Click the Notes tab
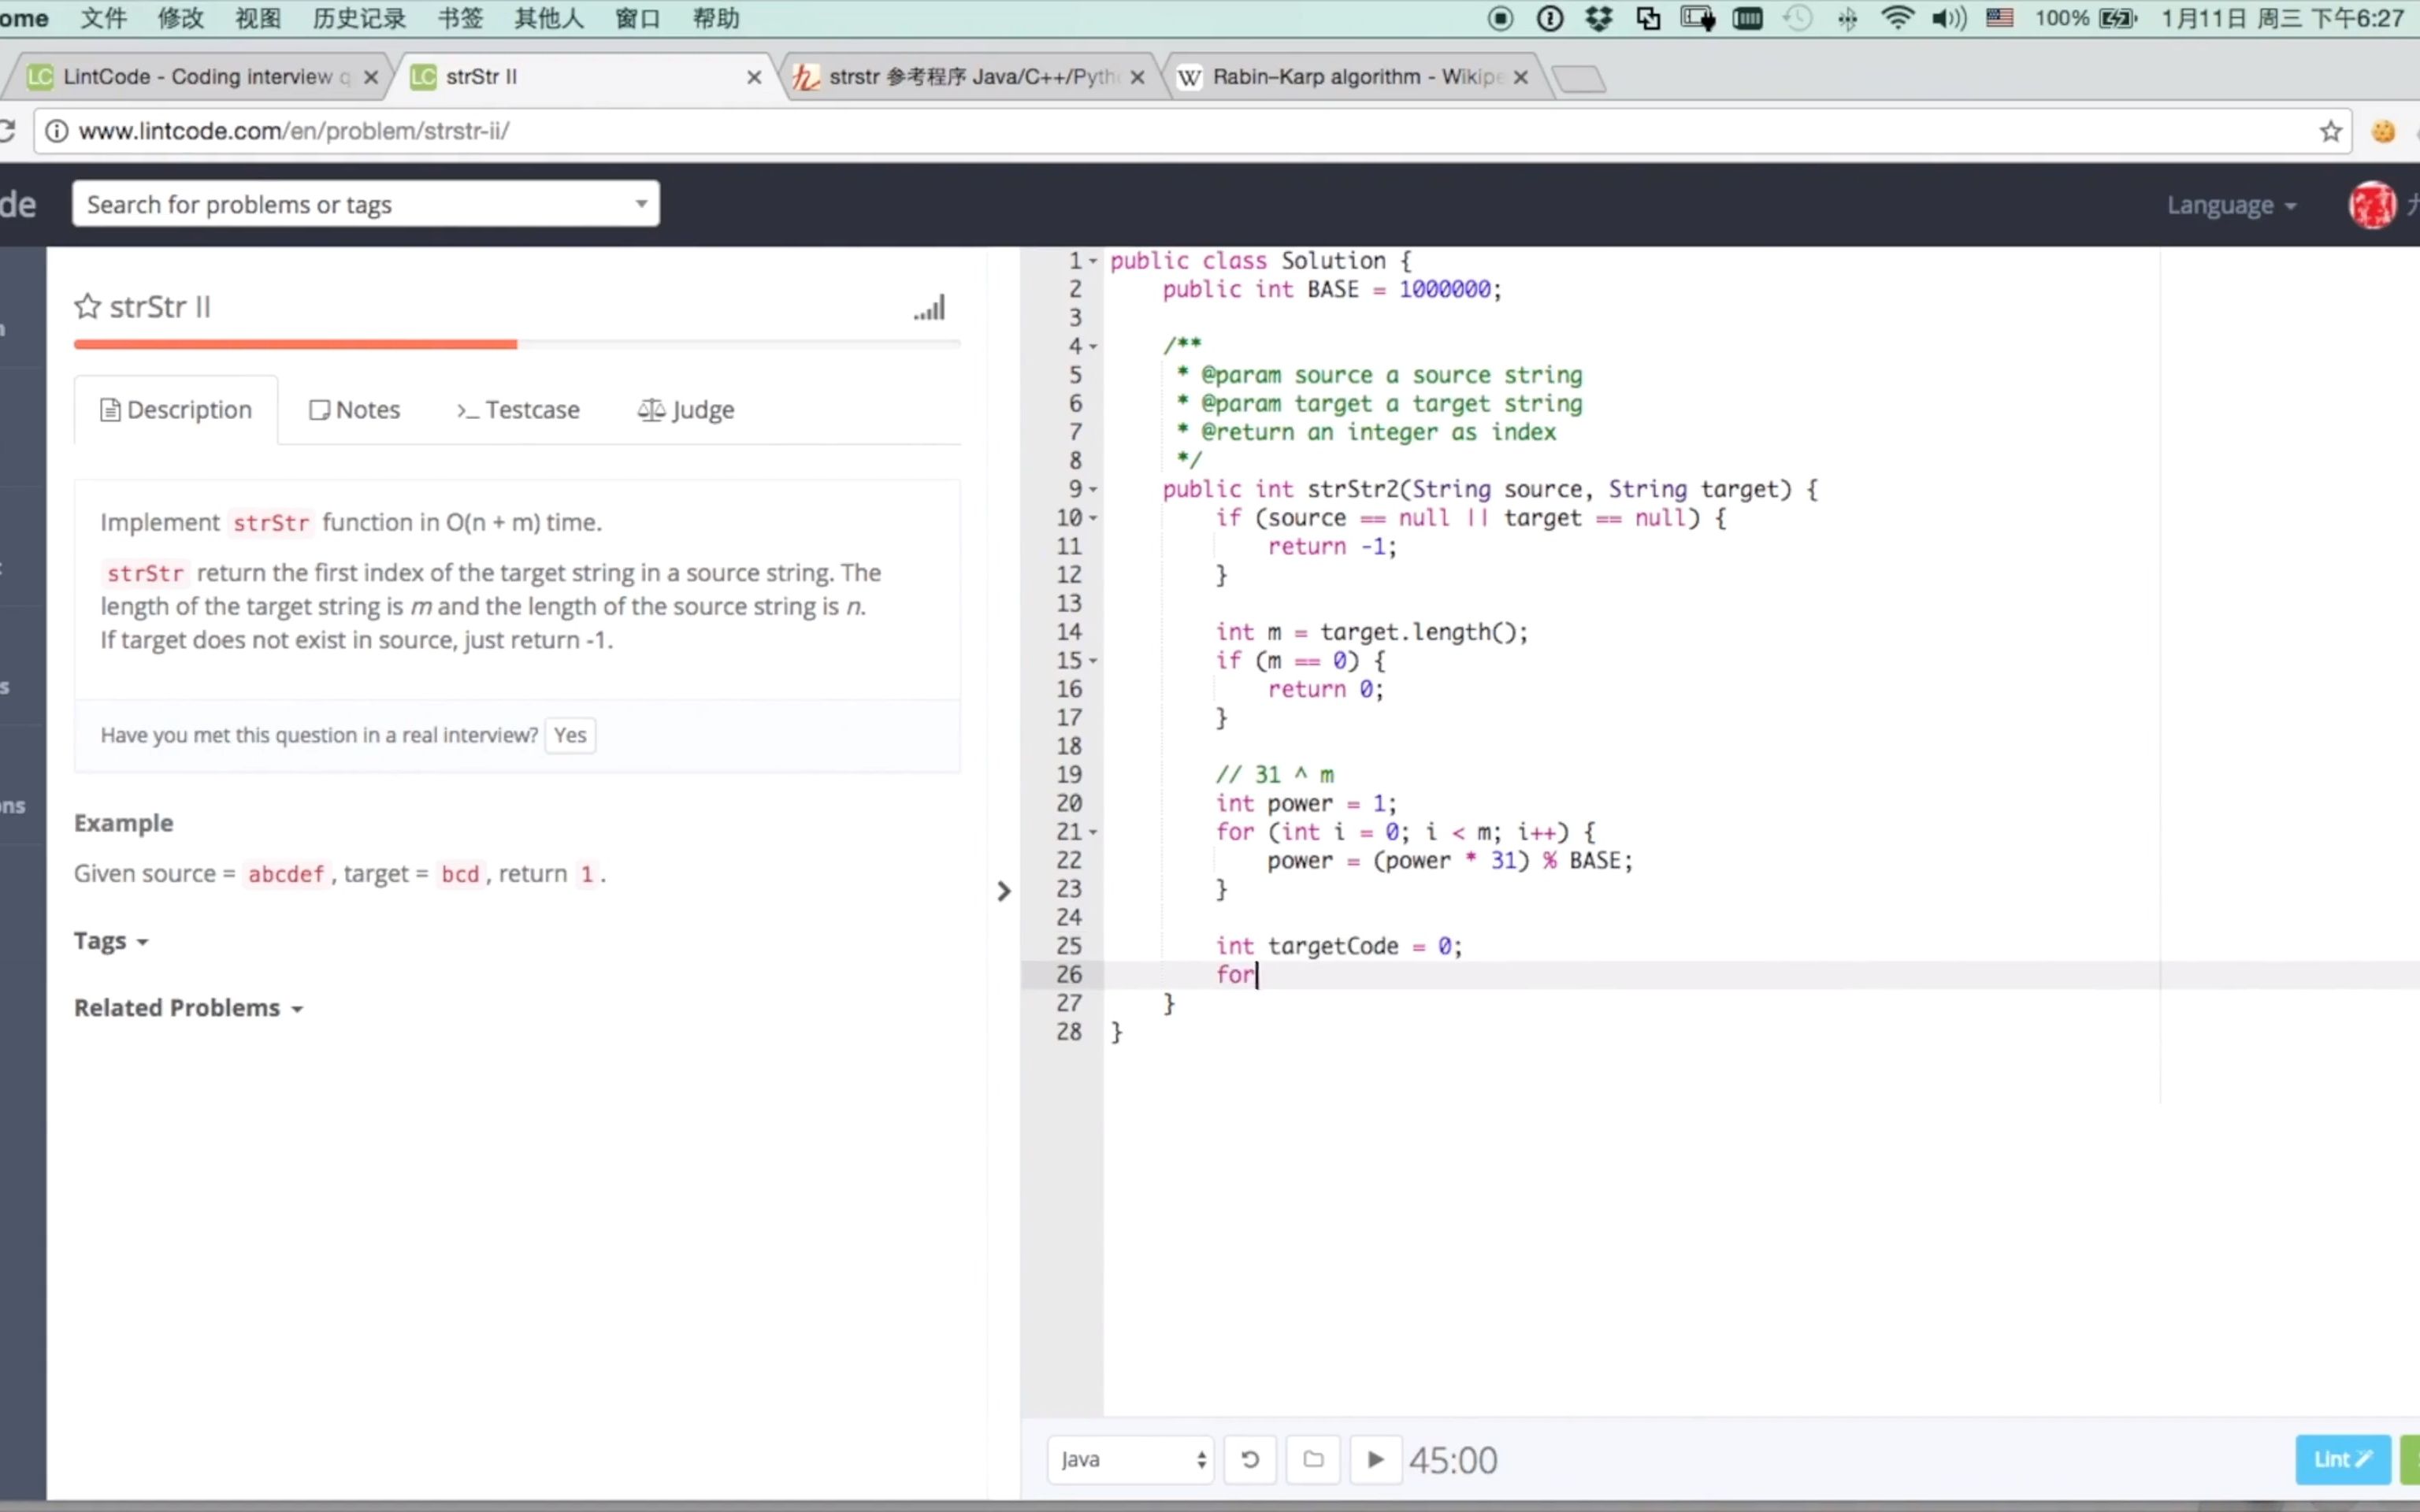Viewport: 2420px width, 1512px height. tap(355, 409)
